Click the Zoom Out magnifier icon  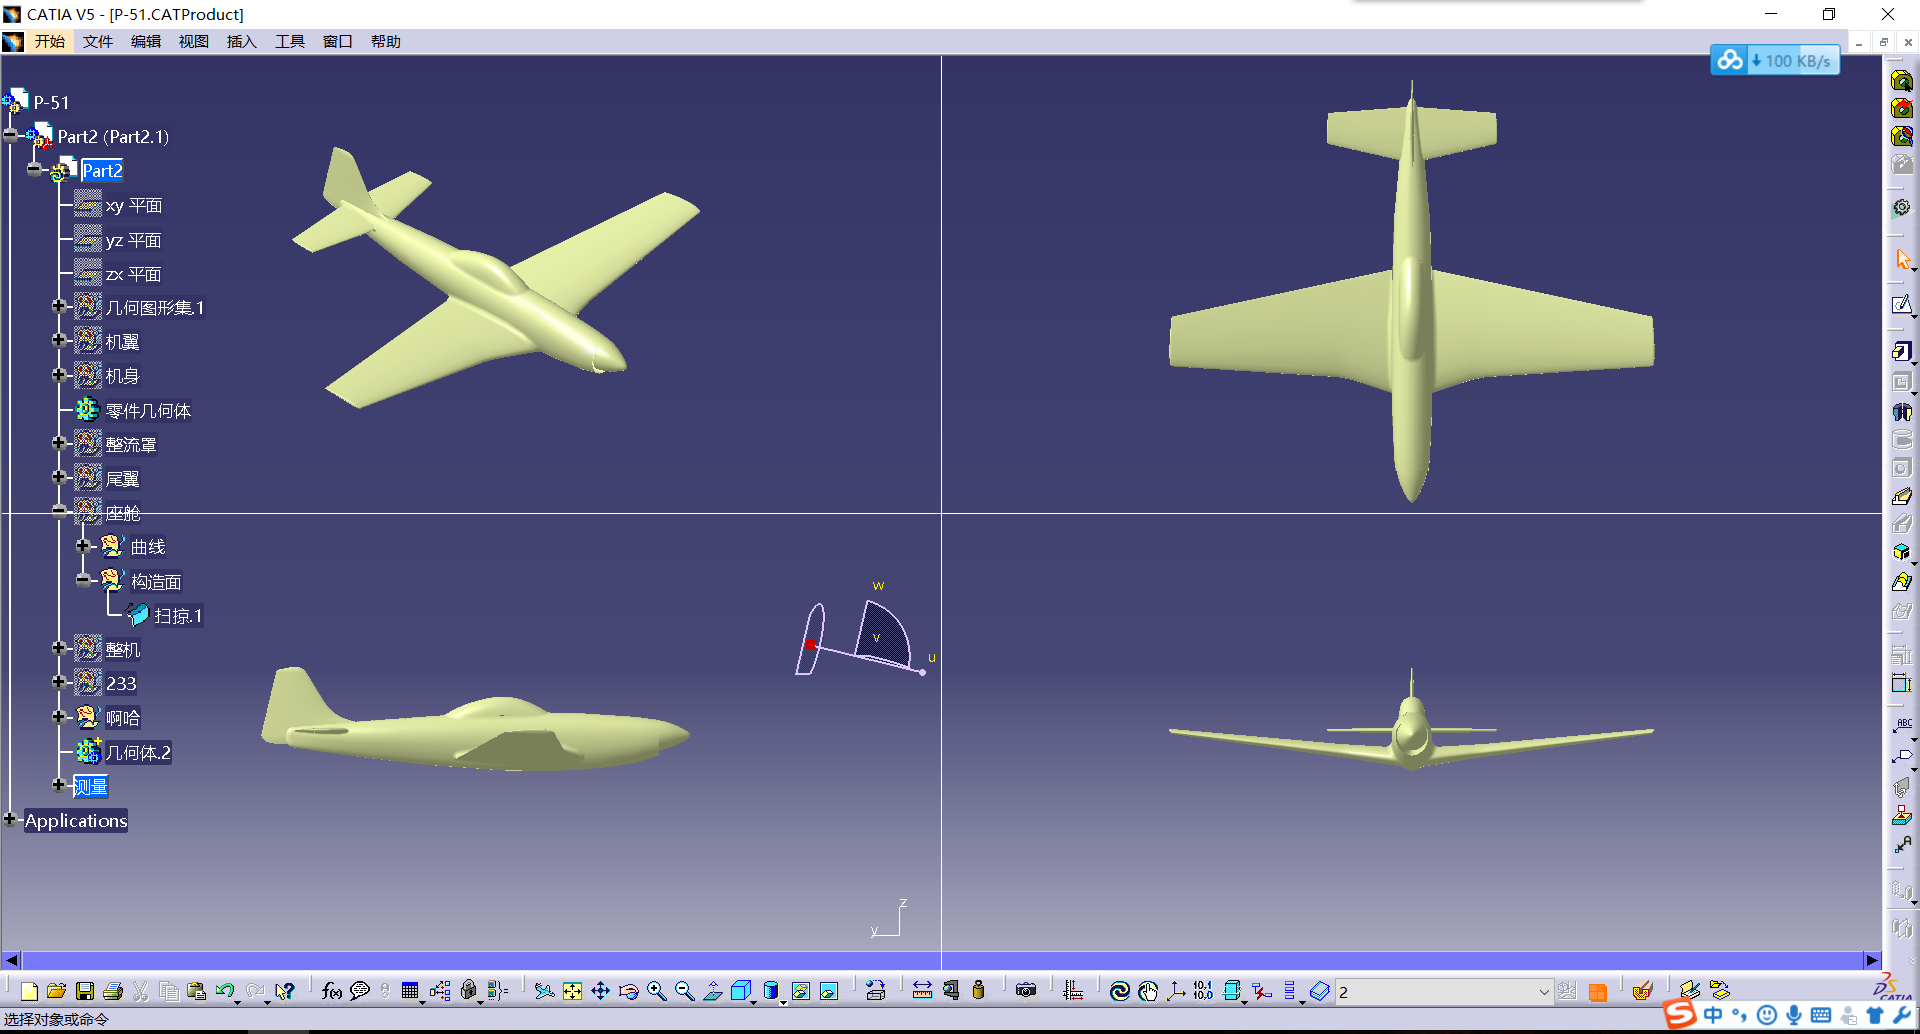[x=684, y=991]
